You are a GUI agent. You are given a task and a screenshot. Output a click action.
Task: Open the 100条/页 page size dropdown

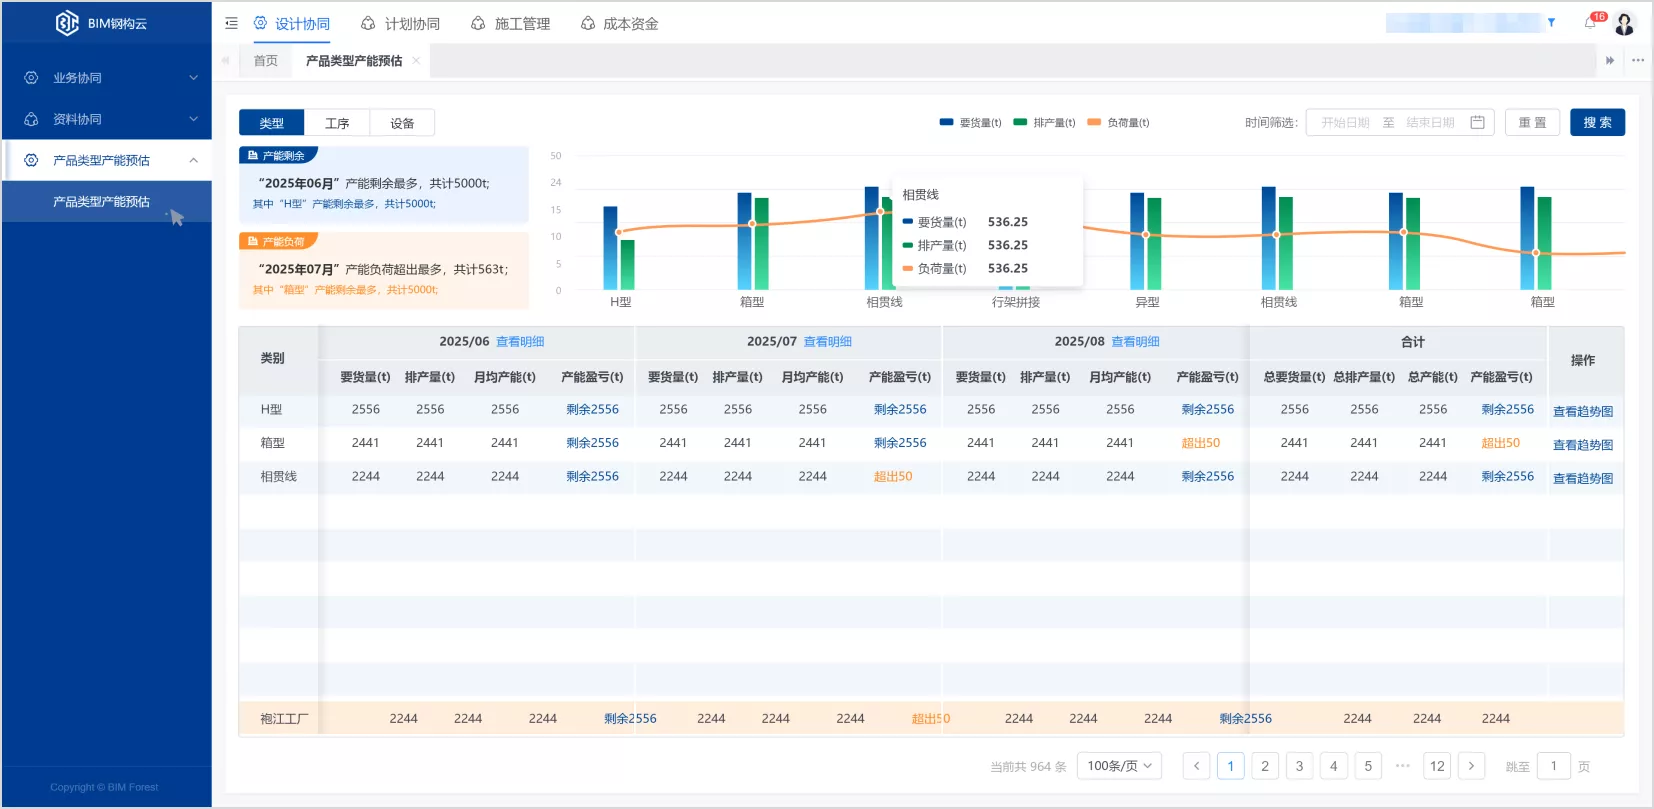point(1119,766)
